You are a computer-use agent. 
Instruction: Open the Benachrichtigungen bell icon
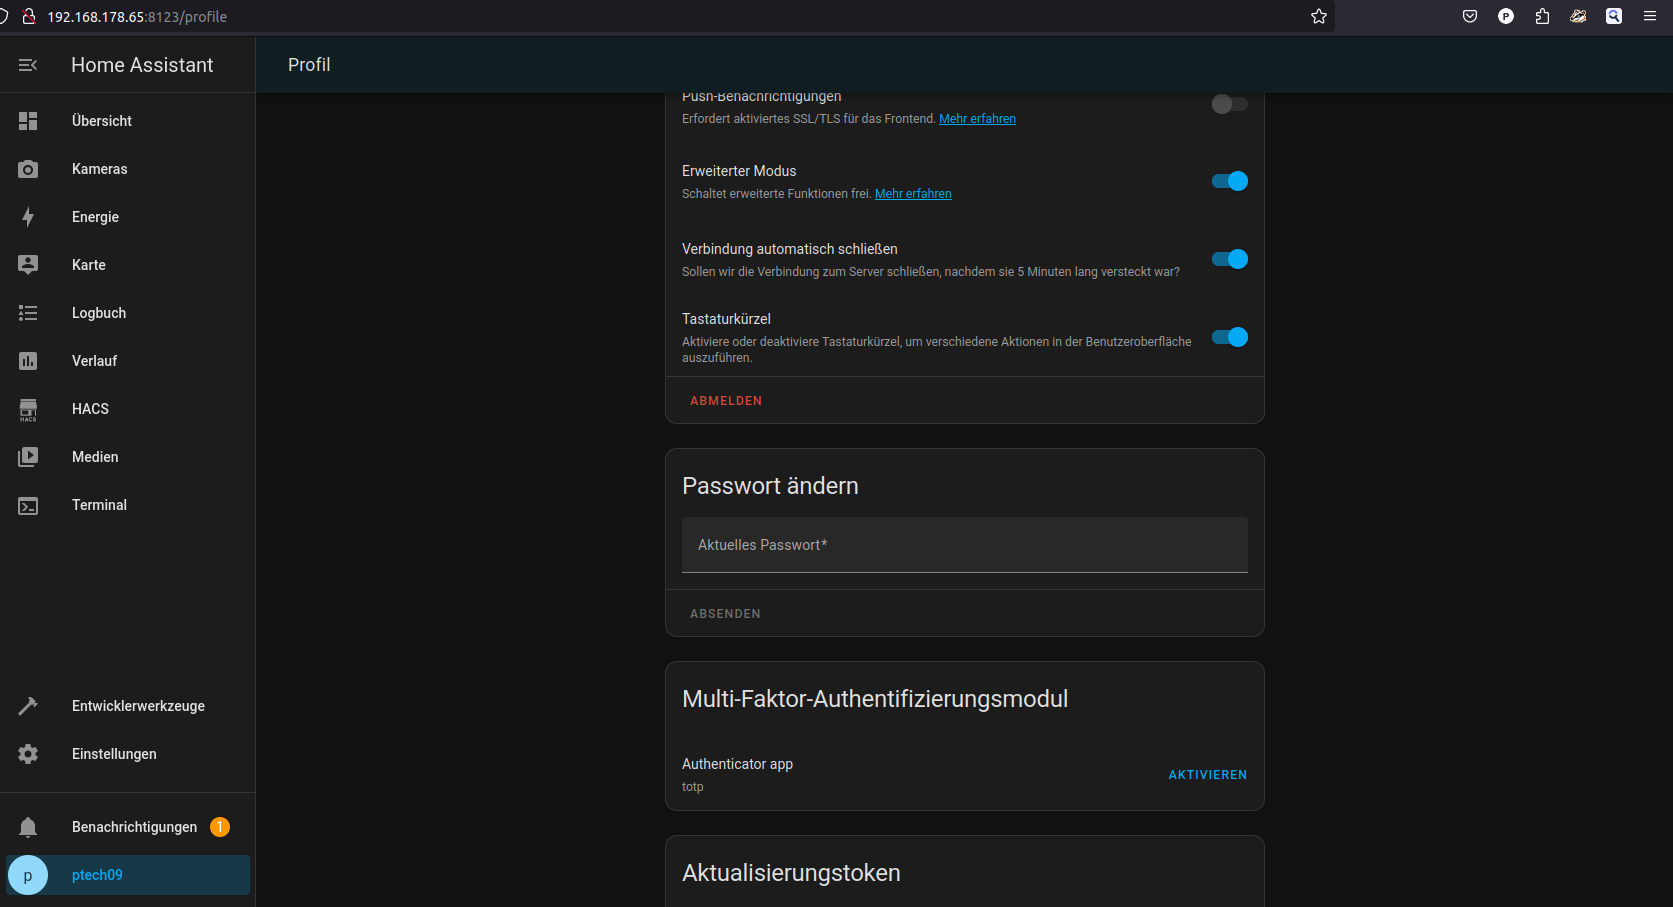[x=28, y=827]
